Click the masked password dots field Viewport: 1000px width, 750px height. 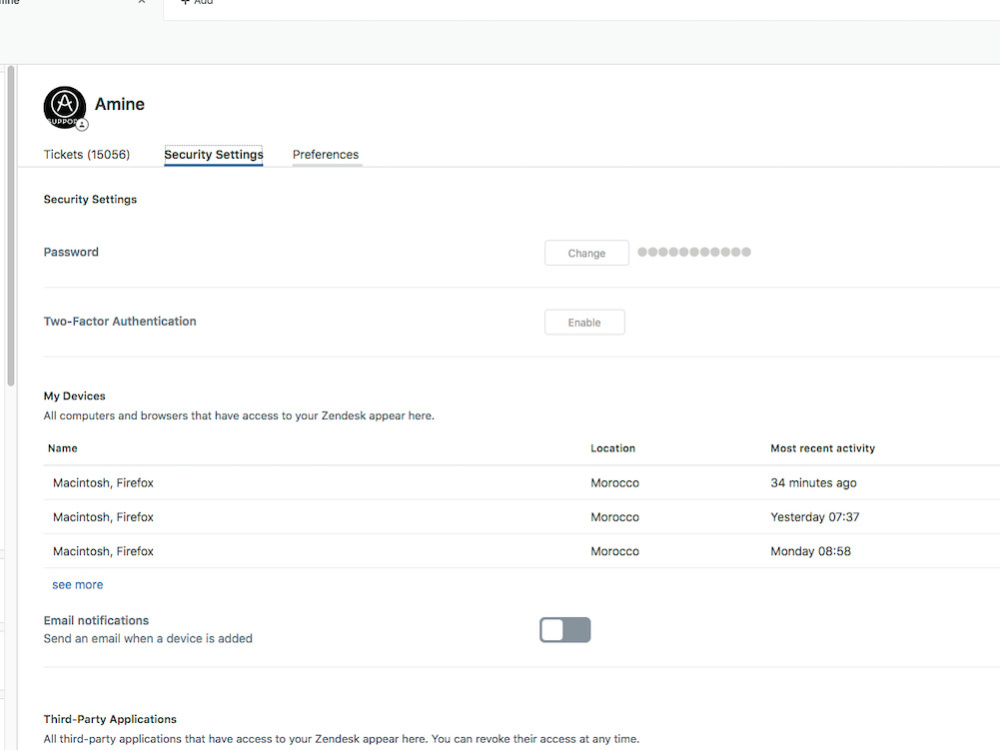[x=695, y=252]
